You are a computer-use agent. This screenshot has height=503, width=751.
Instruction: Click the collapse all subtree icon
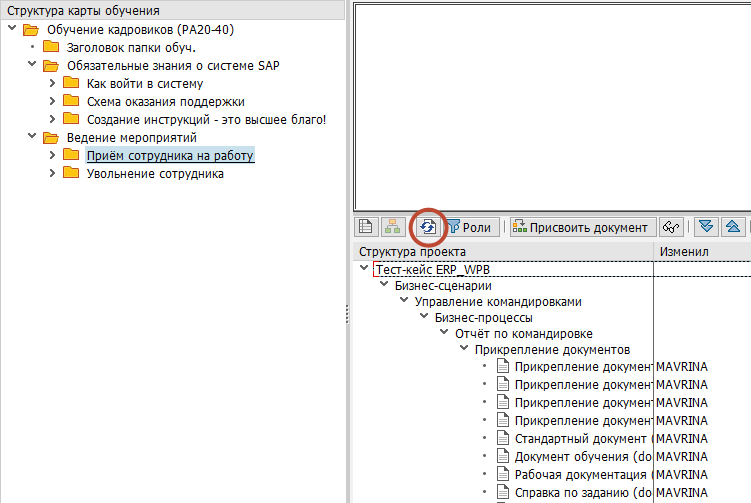pos(733,227)
